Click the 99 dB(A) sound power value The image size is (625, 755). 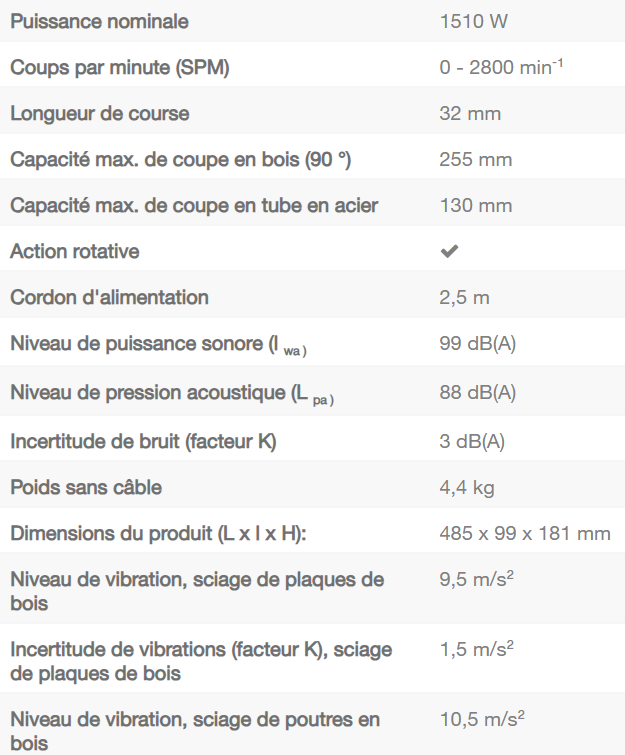point(478,344)
